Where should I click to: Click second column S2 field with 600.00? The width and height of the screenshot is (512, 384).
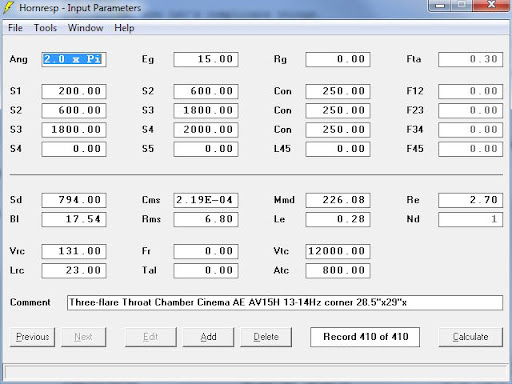pyautogui.click(x=206, y=91)
